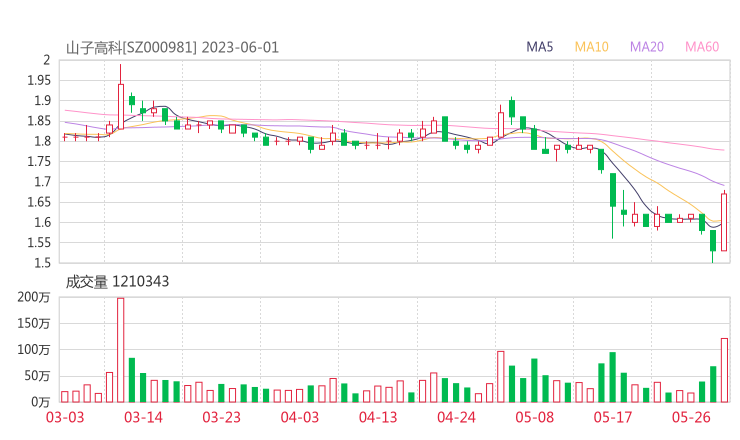Select the 05-26 date label

coord(691,417)
